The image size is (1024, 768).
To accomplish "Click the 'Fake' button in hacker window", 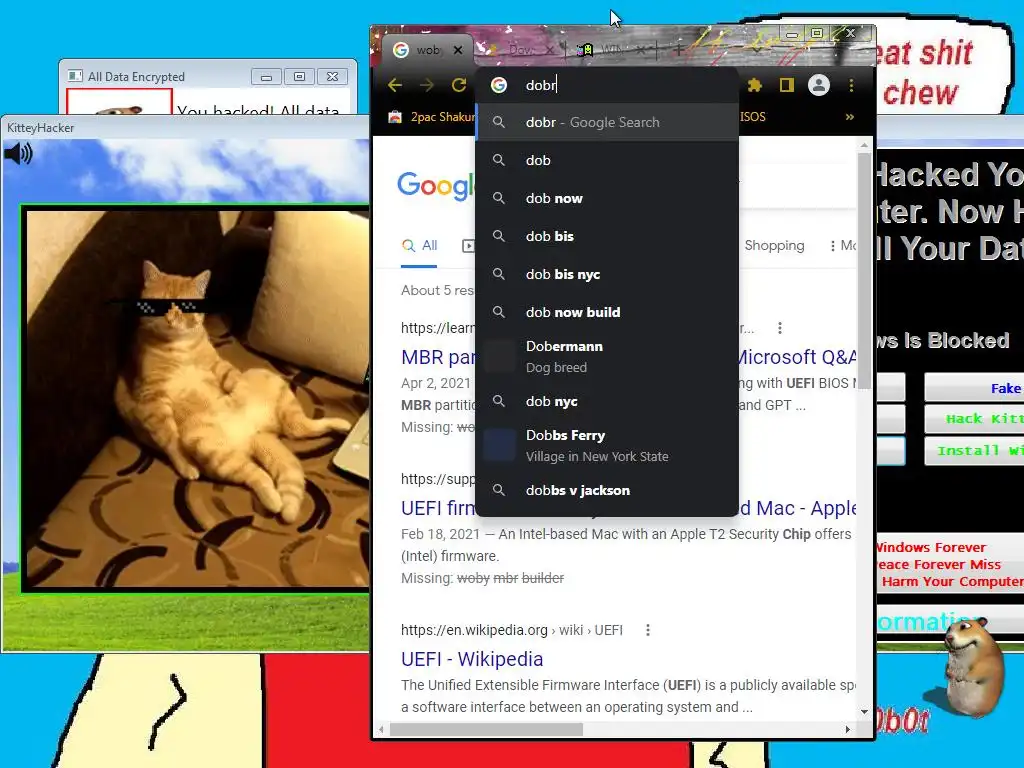I will pyautogui.click(x=973, y=388).
